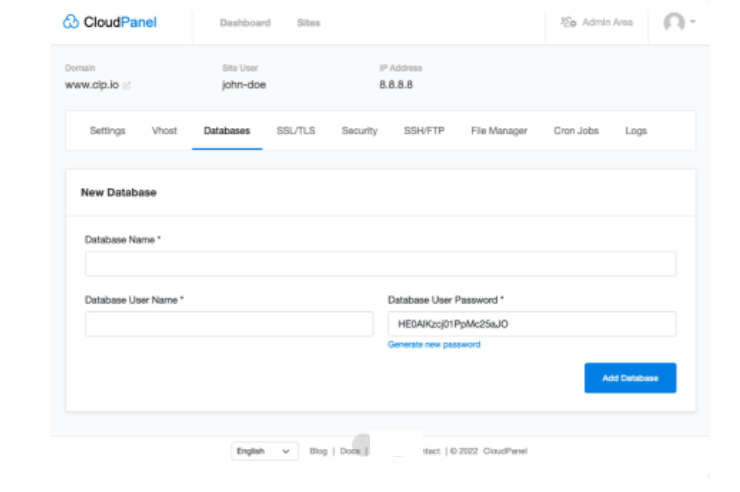
Task: Expand the user account dropdown arrow
Action: 693,22
